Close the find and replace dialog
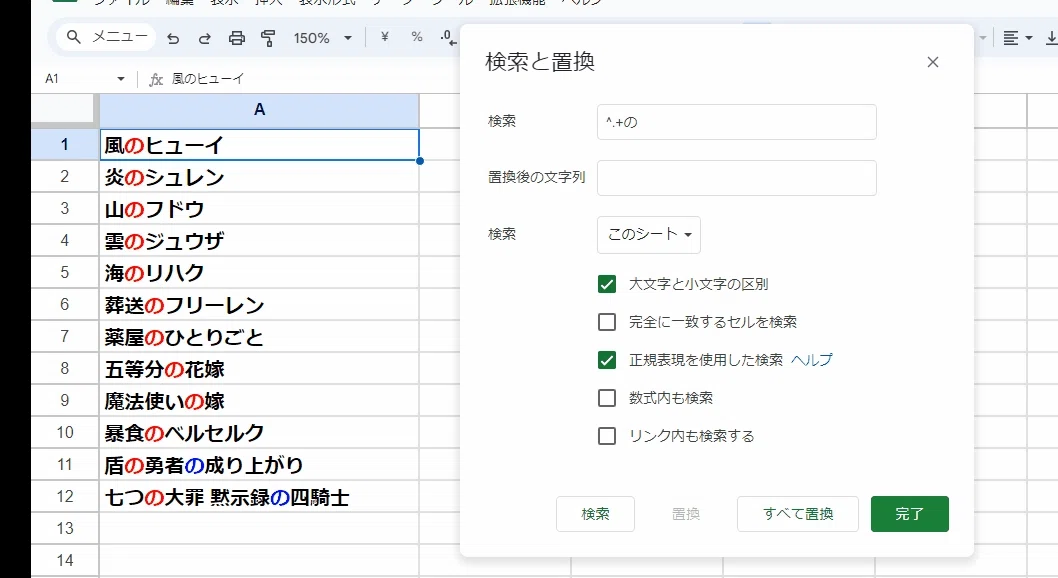The image size is (1058, 578). [933, 62]
